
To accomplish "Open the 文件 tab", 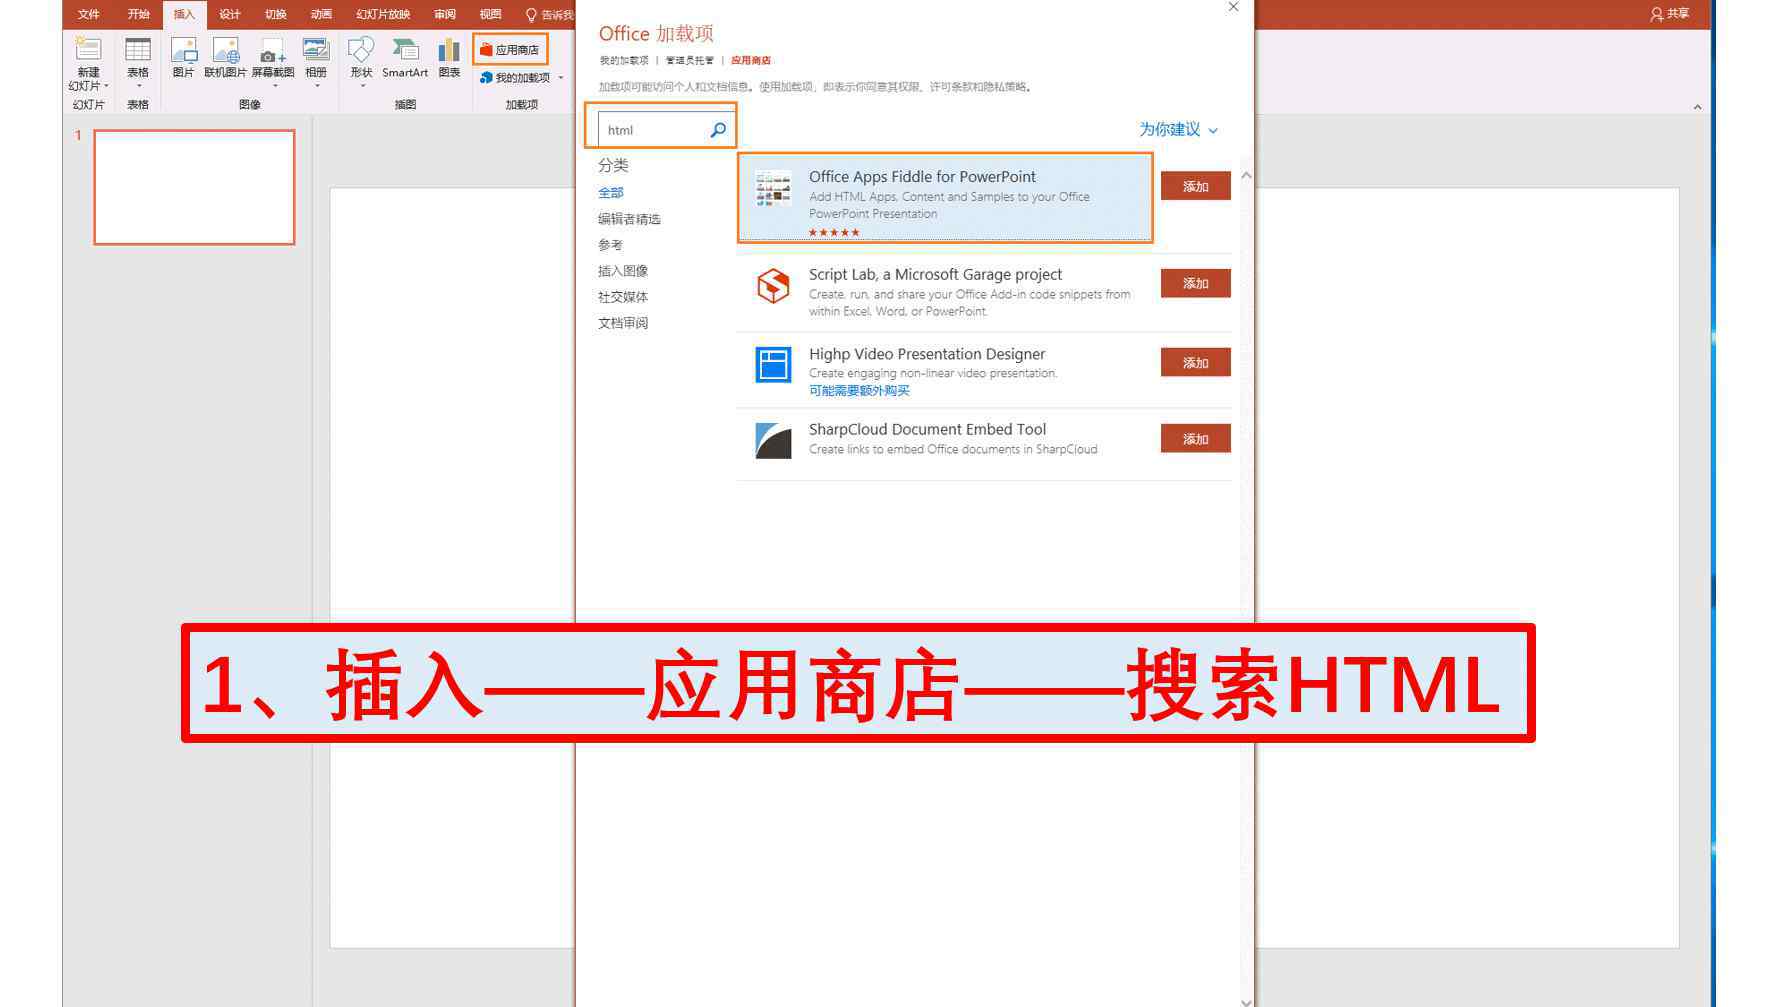I will tap(89, 14).
